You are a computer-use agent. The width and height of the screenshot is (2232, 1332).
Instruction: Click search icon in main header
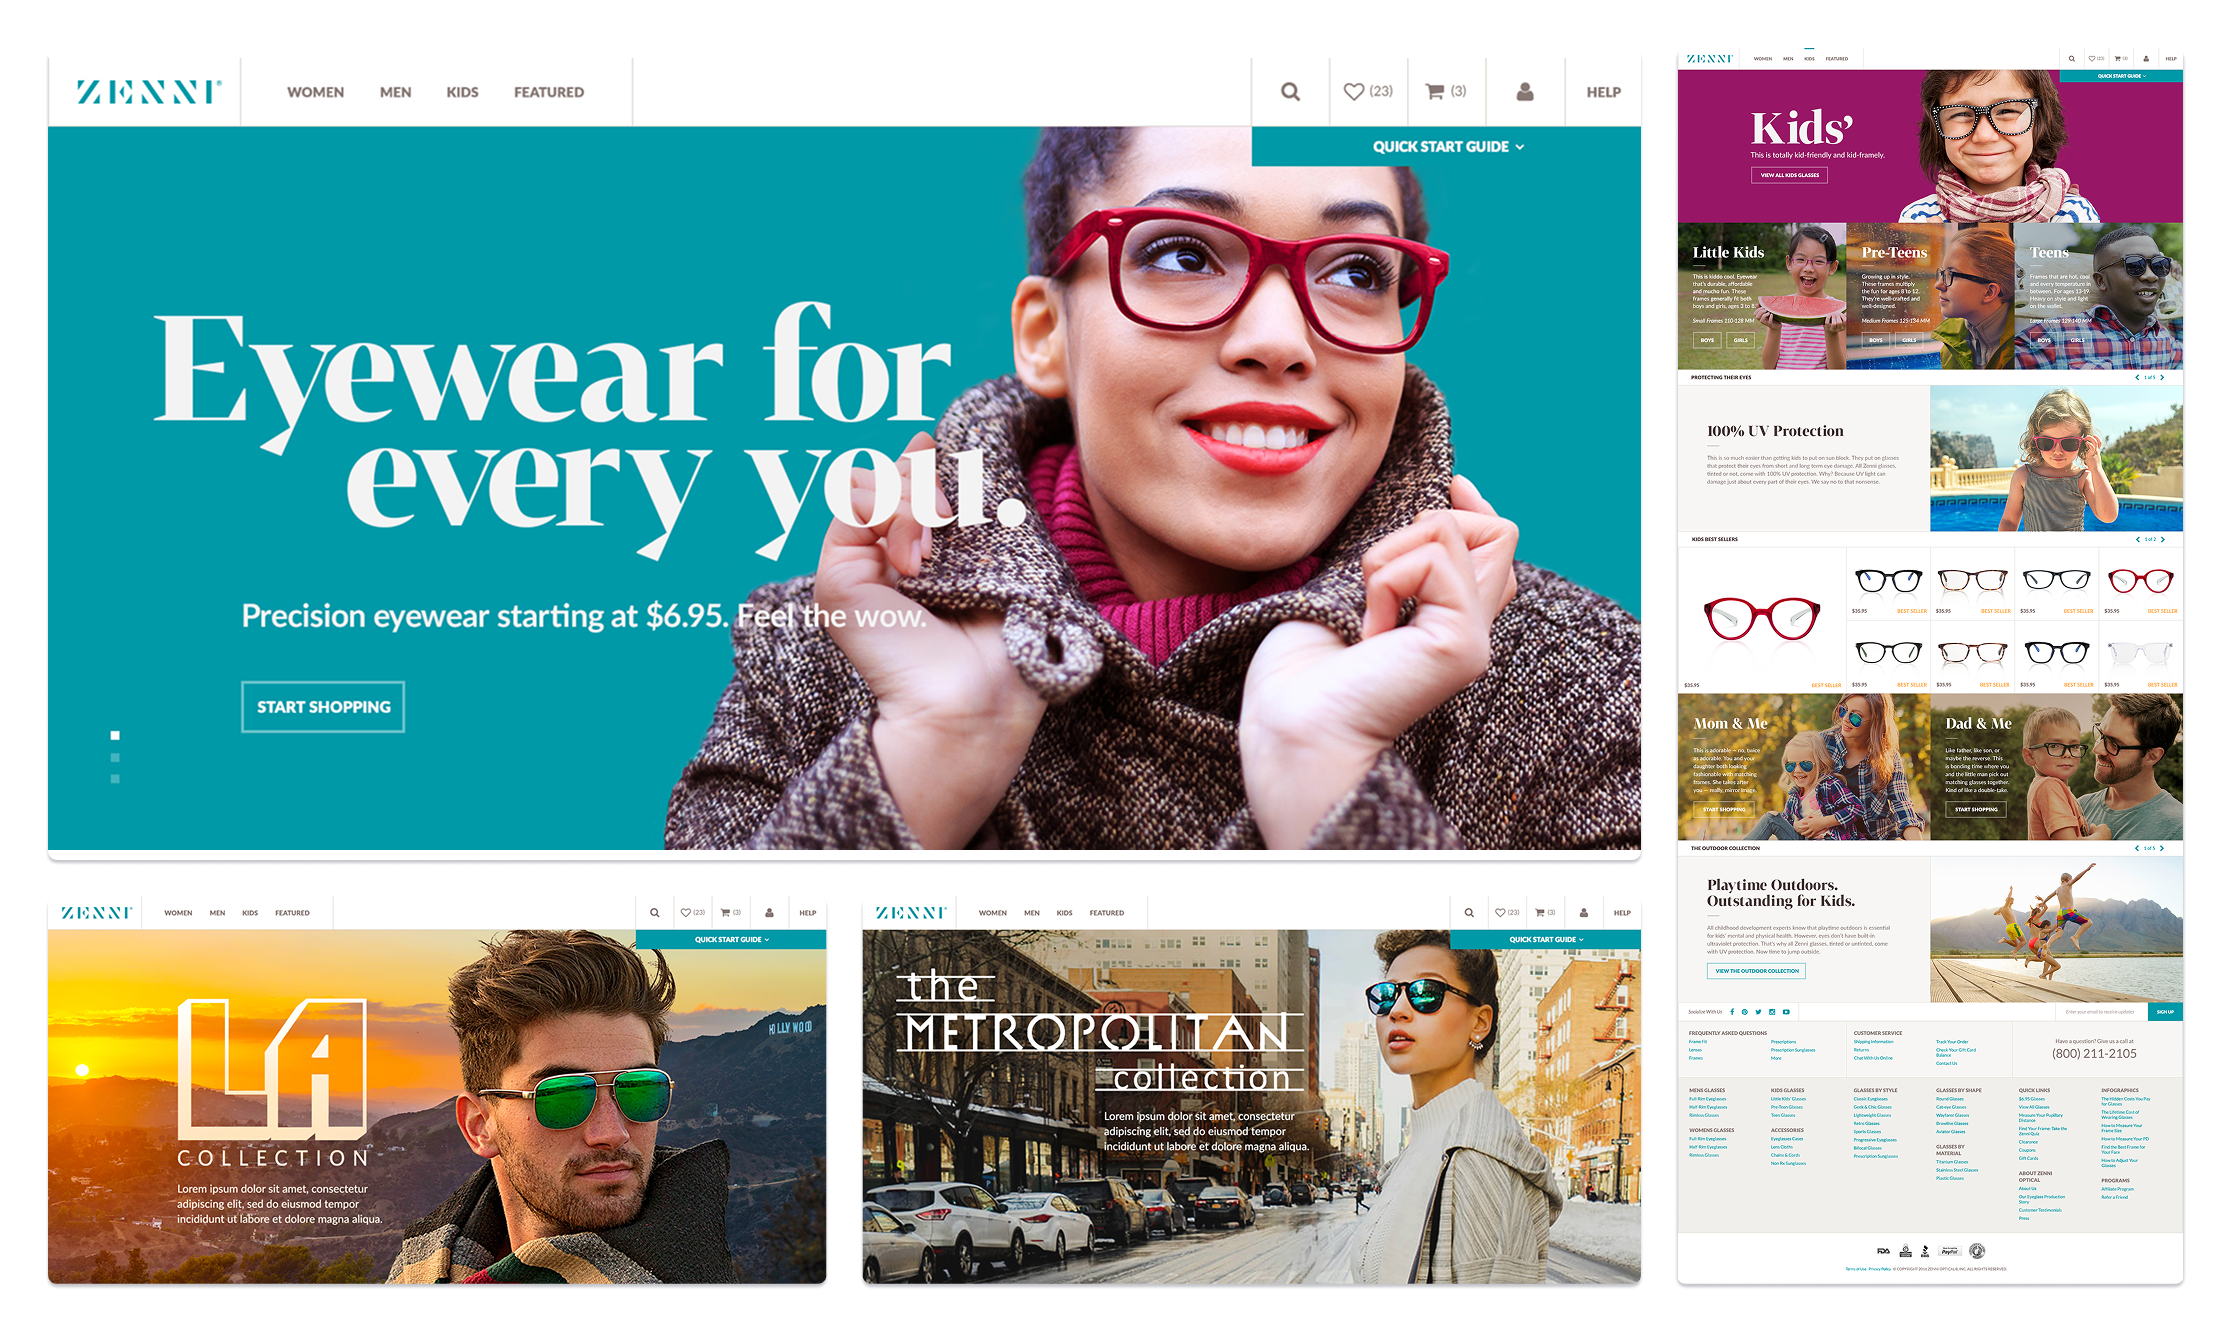pos(1290,92)
